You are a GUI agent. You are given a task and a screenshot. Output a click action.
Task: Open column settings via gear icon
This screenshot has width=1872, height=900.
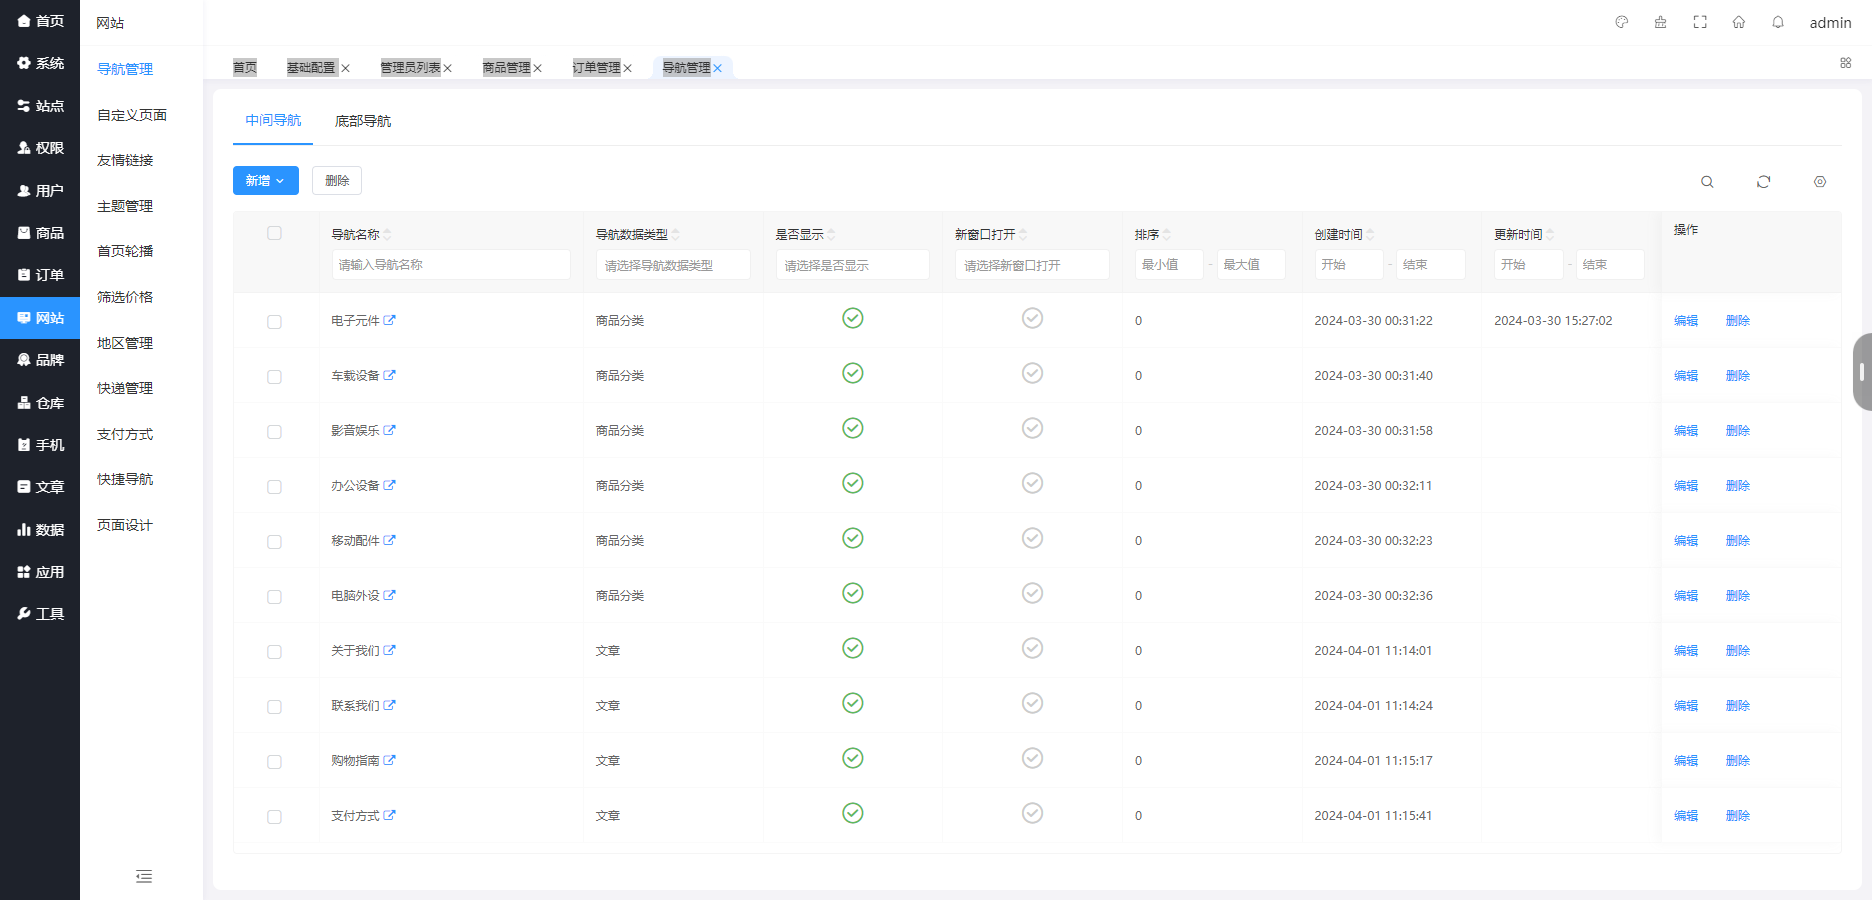1820,181
